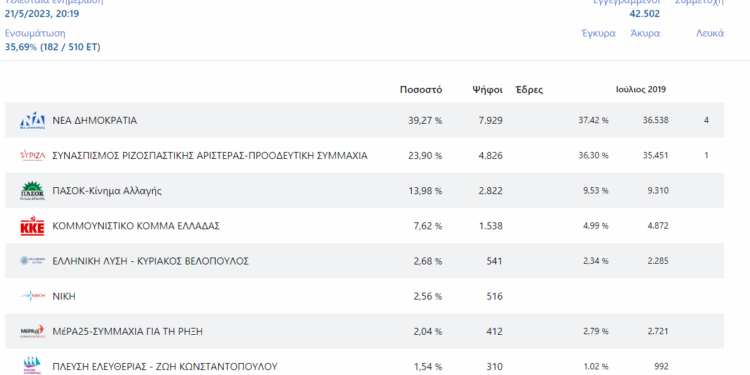
Task: Click the Elliniki Lysi party logo
Action: 32,261
